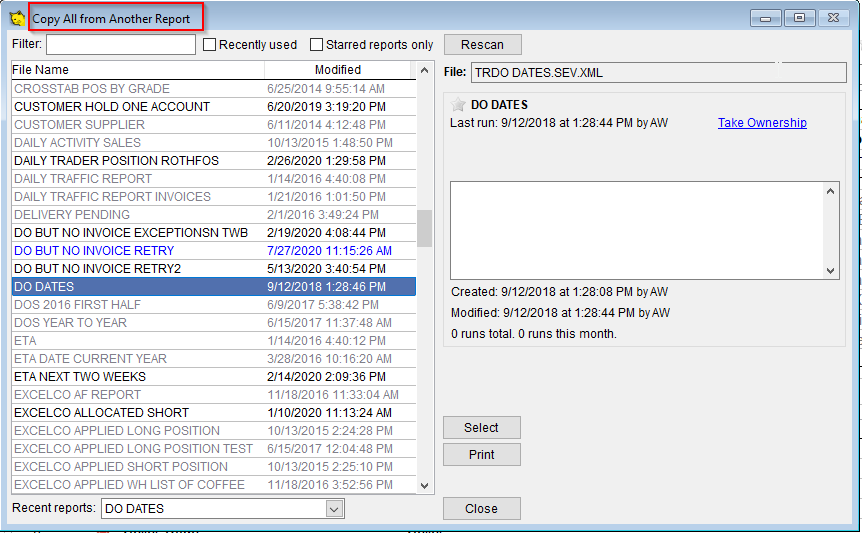Screen dimensions: 862x533
Task: Click the Take Ownership link
Action: (x=762, y=123)
